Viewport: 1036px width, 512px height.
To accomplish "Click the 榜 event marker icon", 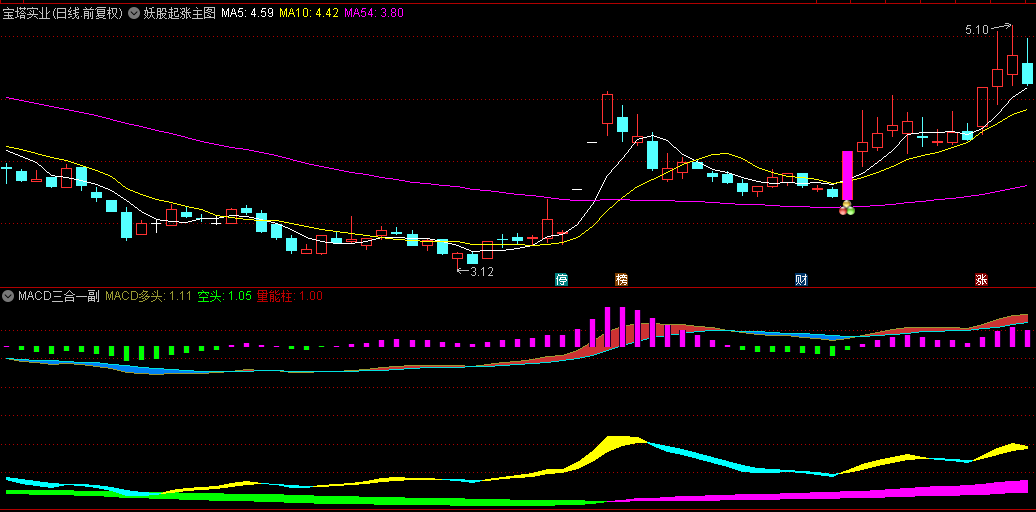I will pyautogui.click(x=621, y=279).
